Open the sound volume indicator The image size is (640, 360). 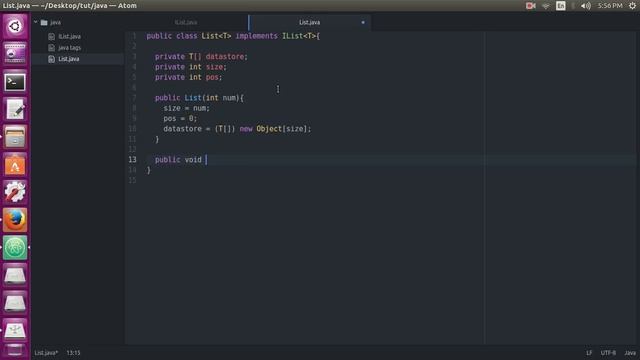click(586, 6)
